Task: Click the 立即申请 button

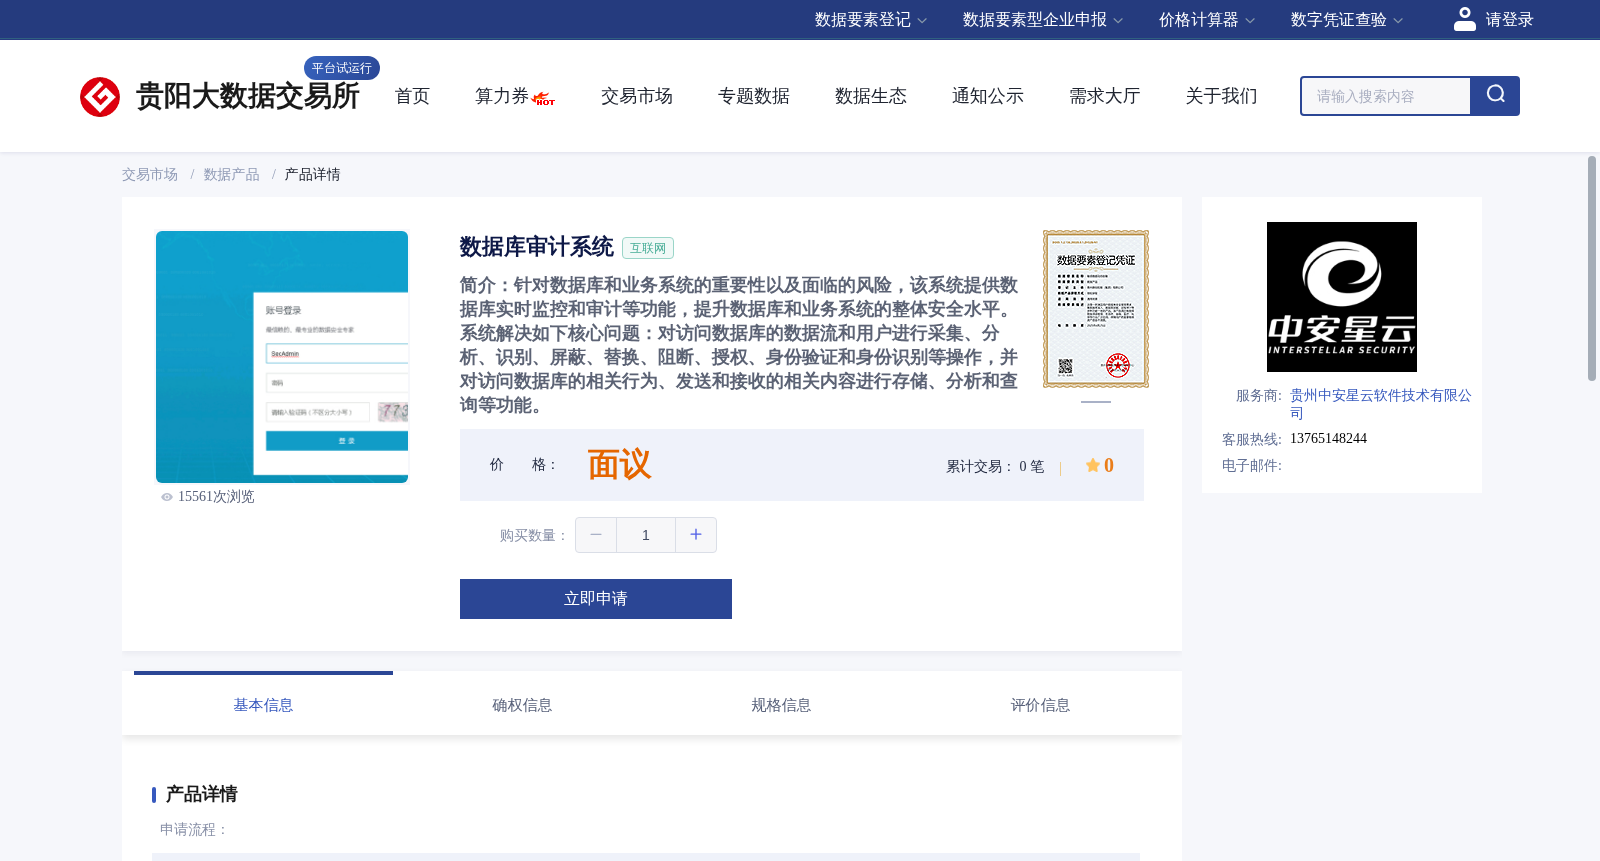Action: click(596, 599)
